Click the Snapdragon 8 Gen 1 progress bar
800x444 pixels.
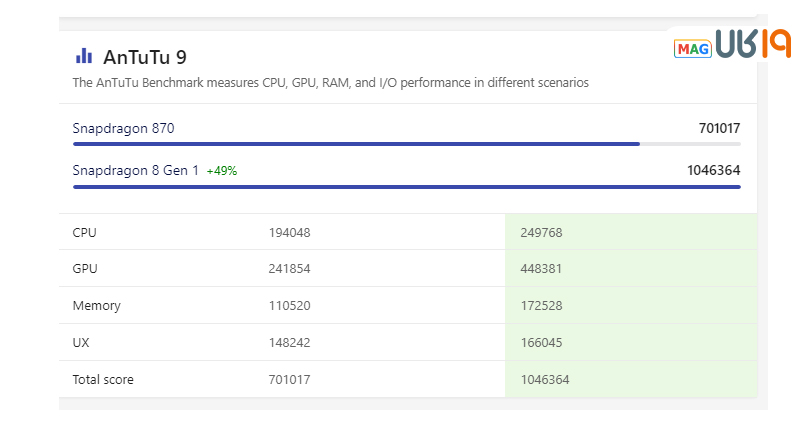406,187
